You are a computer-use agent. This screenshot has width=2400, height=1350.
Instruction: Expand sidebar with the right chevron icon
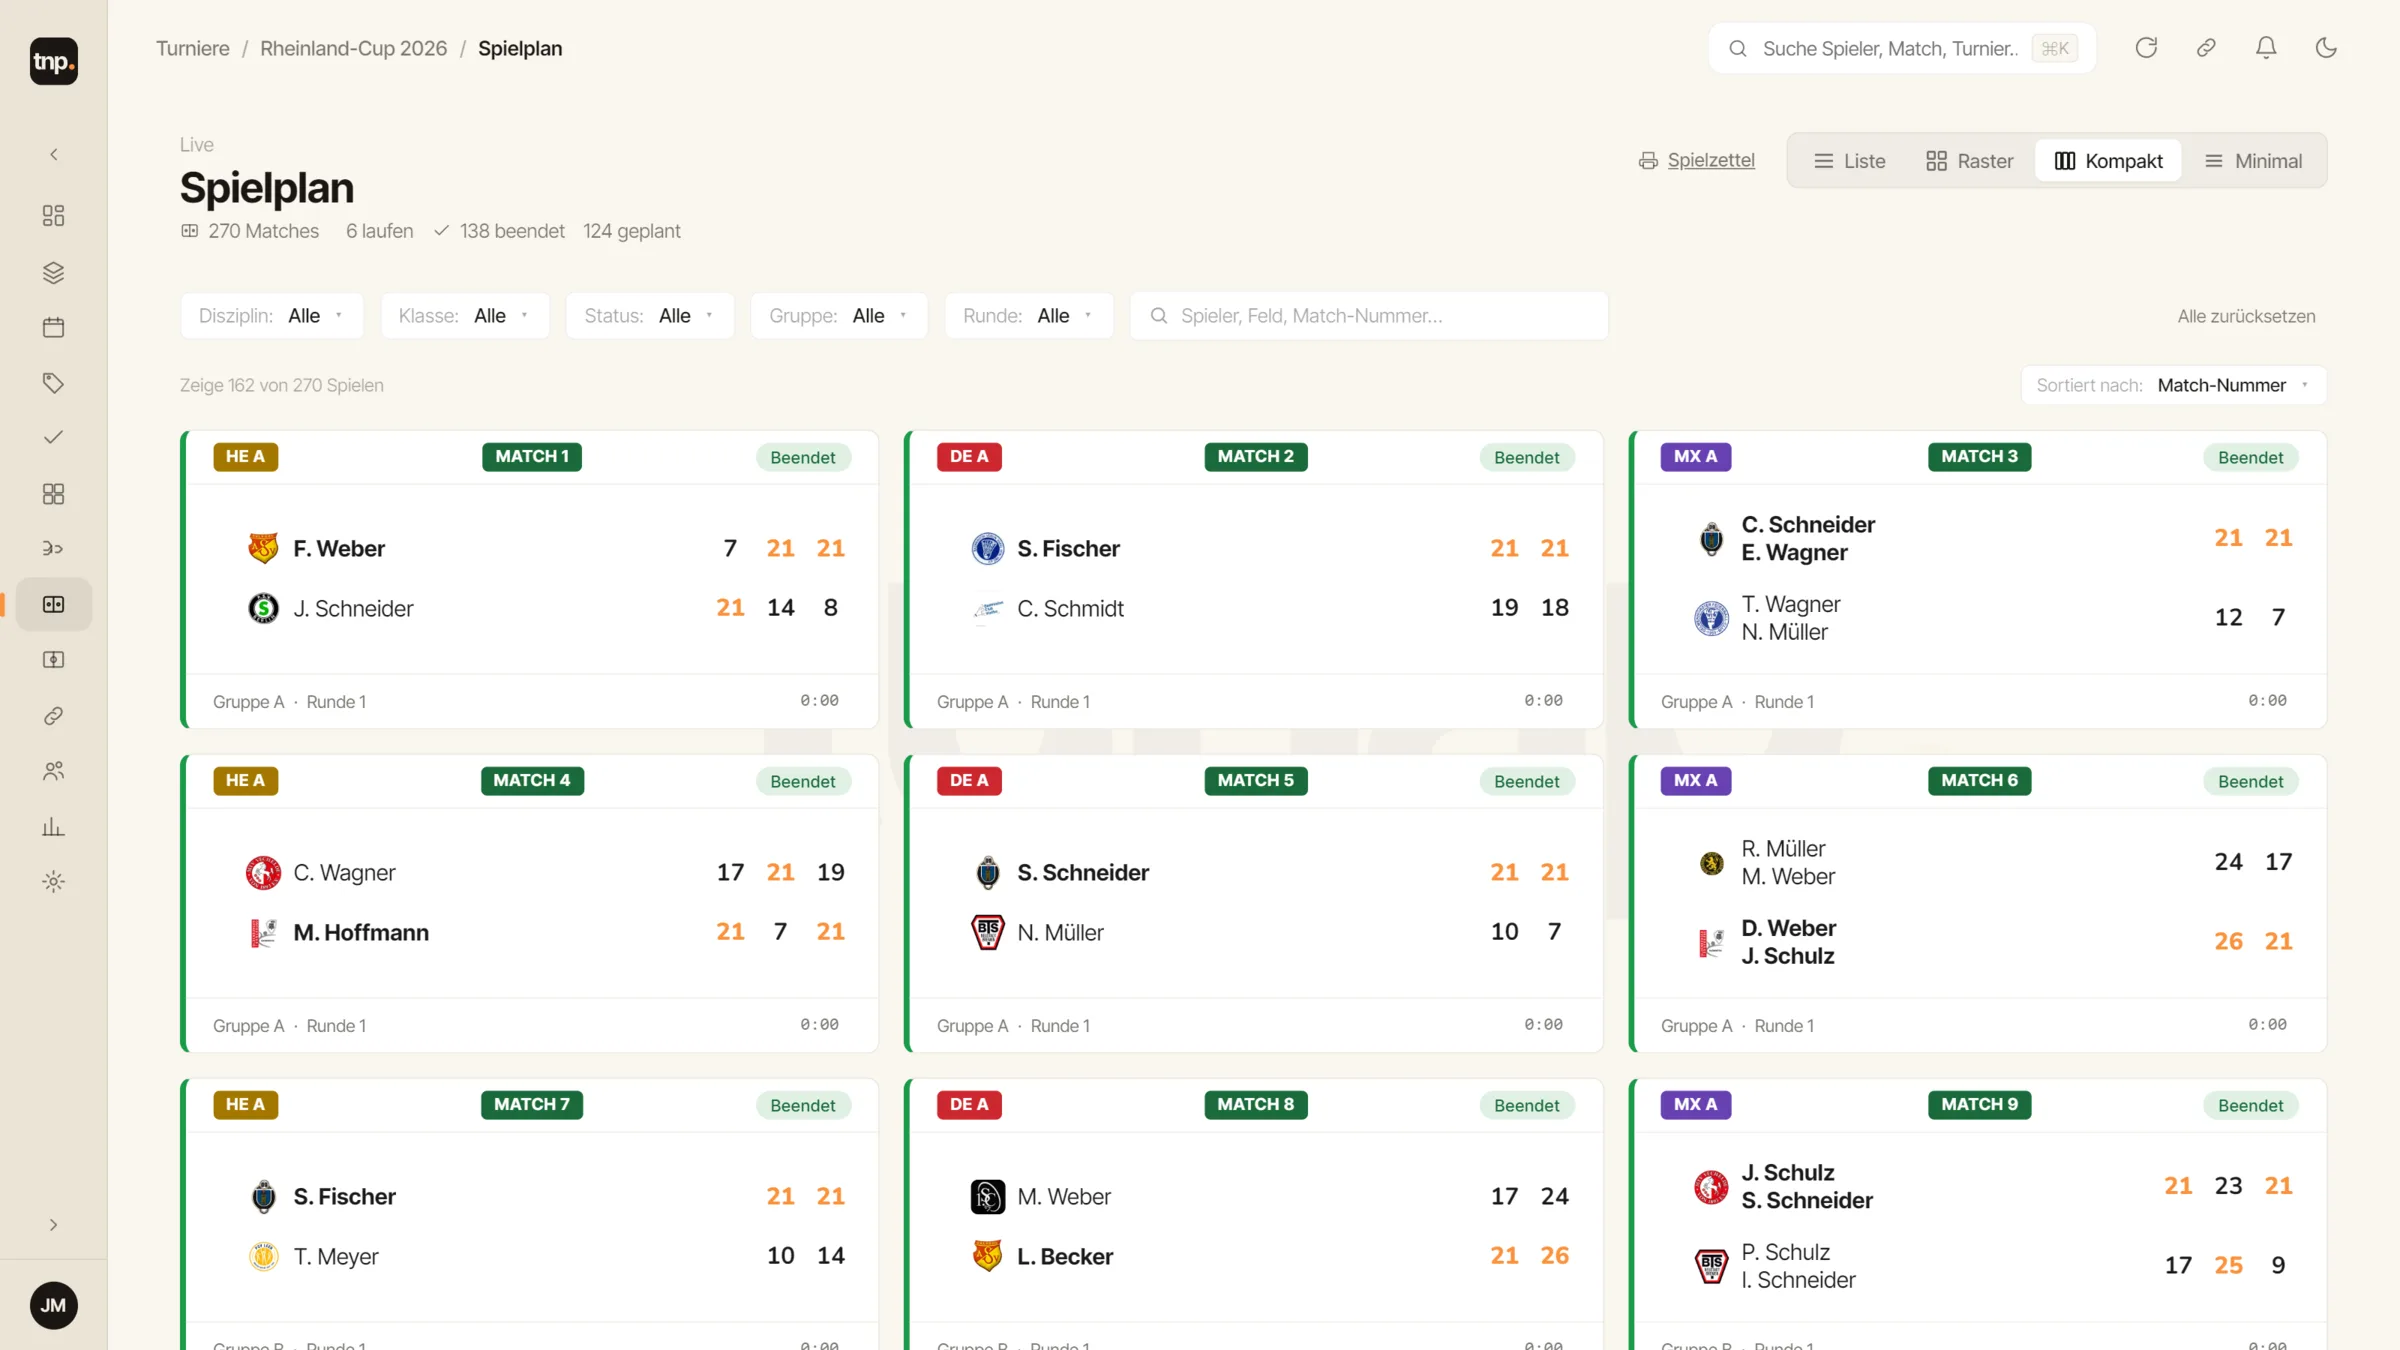click(54, 1224)
